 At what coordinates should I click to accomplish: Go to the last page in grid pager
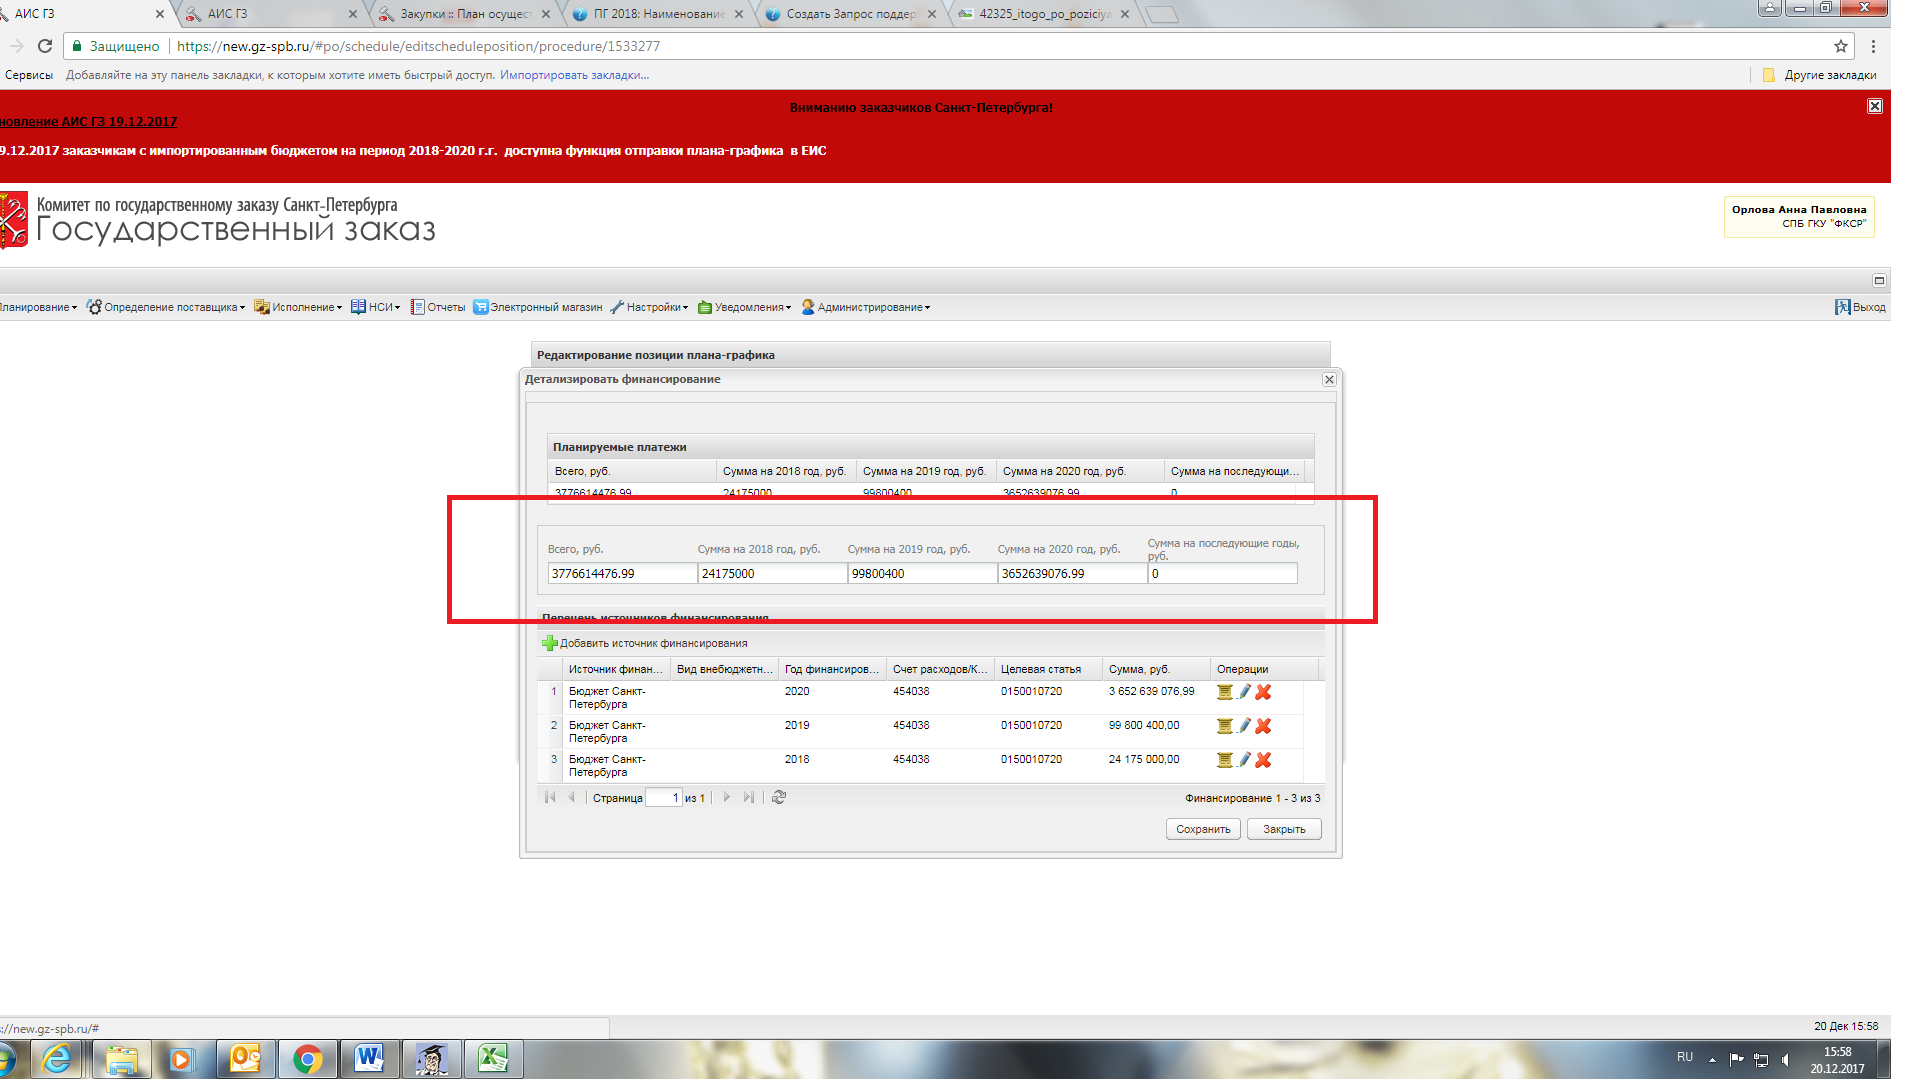(x=748, y=797)
